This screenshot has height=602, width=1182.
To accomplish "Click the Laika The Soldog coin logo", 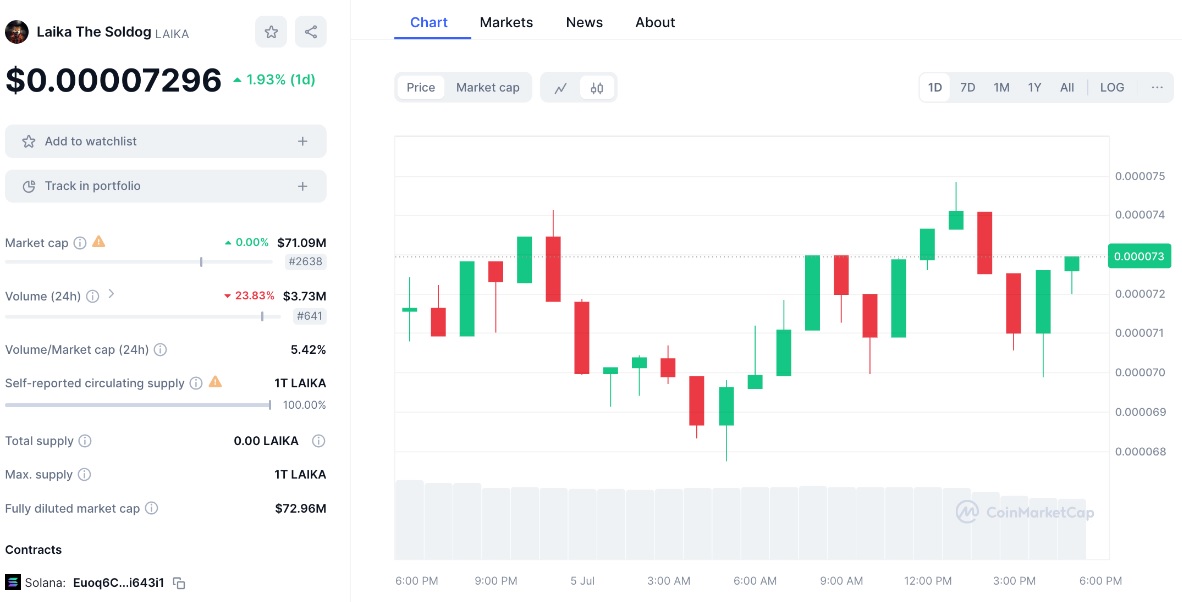I will pos(17,32).
